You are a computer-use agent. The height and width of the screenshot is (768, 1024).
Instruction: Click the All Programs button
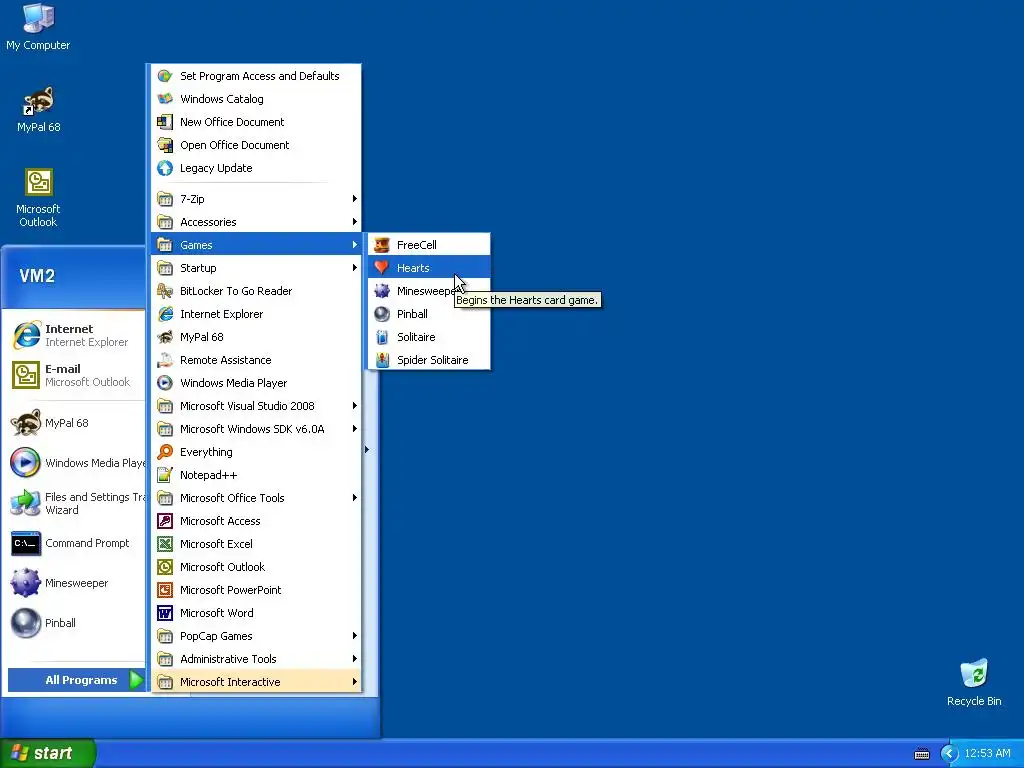[x=76, y=680]
